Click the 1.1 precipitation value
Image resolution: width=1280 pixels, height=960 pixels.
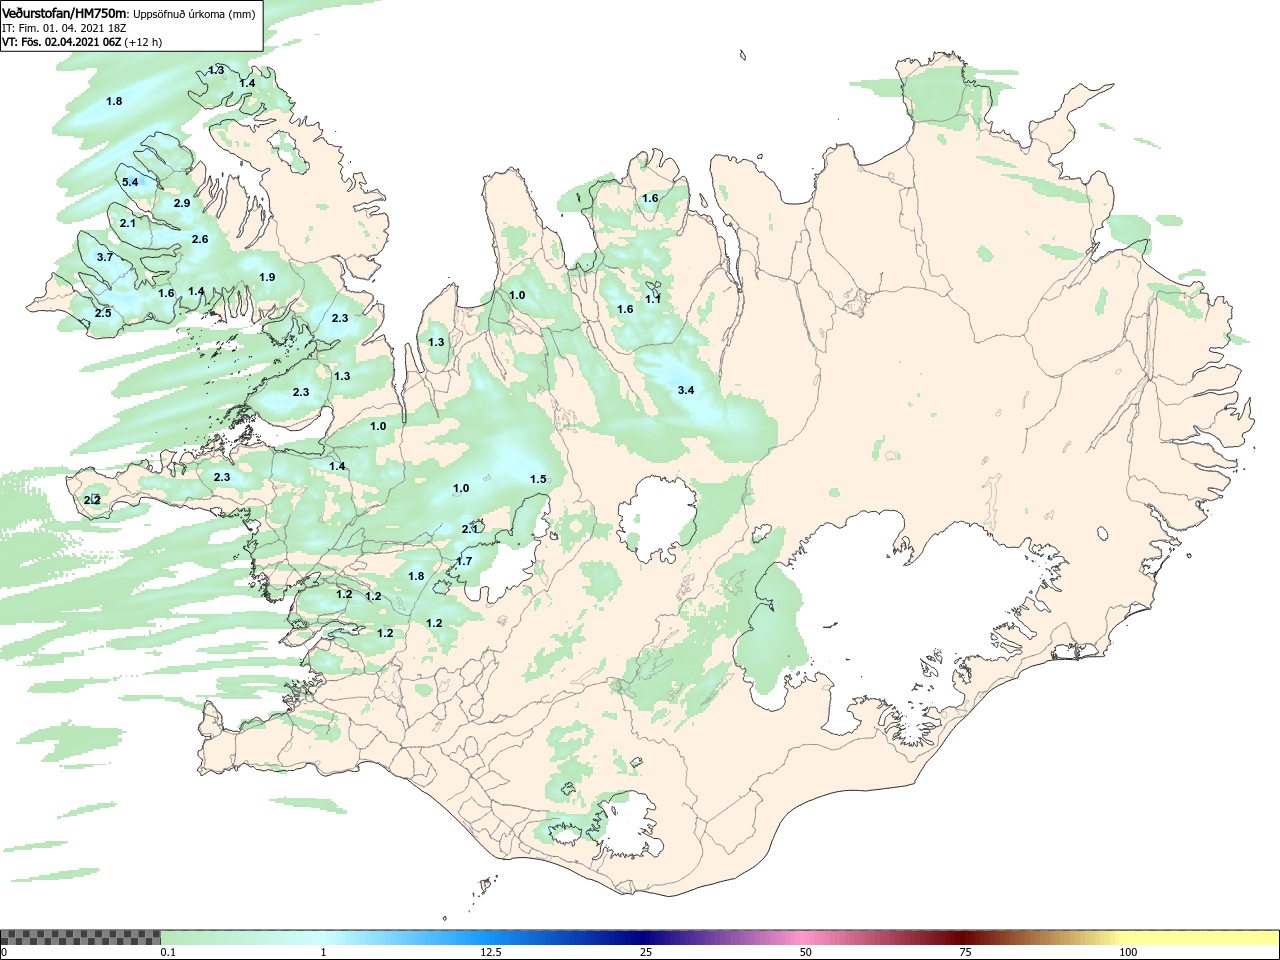(x=653, y=299)
